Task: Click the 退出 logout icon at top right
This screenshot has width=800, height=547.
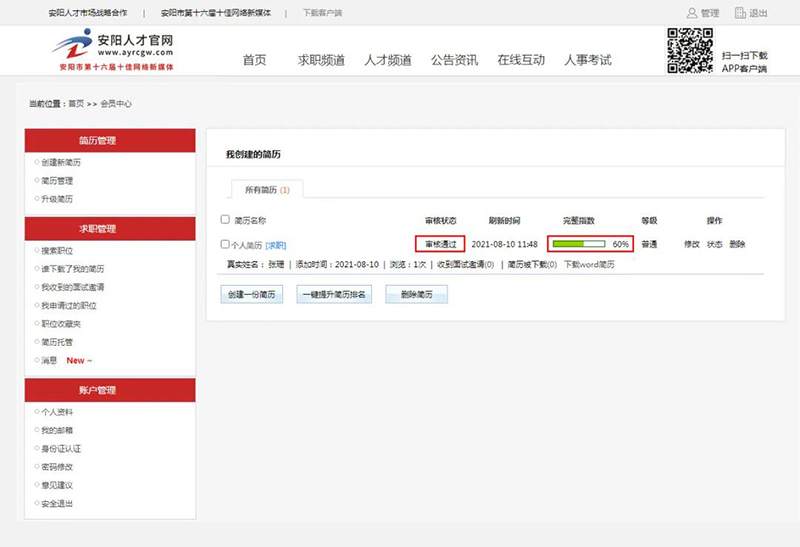Action: click(x=740, y=13)
